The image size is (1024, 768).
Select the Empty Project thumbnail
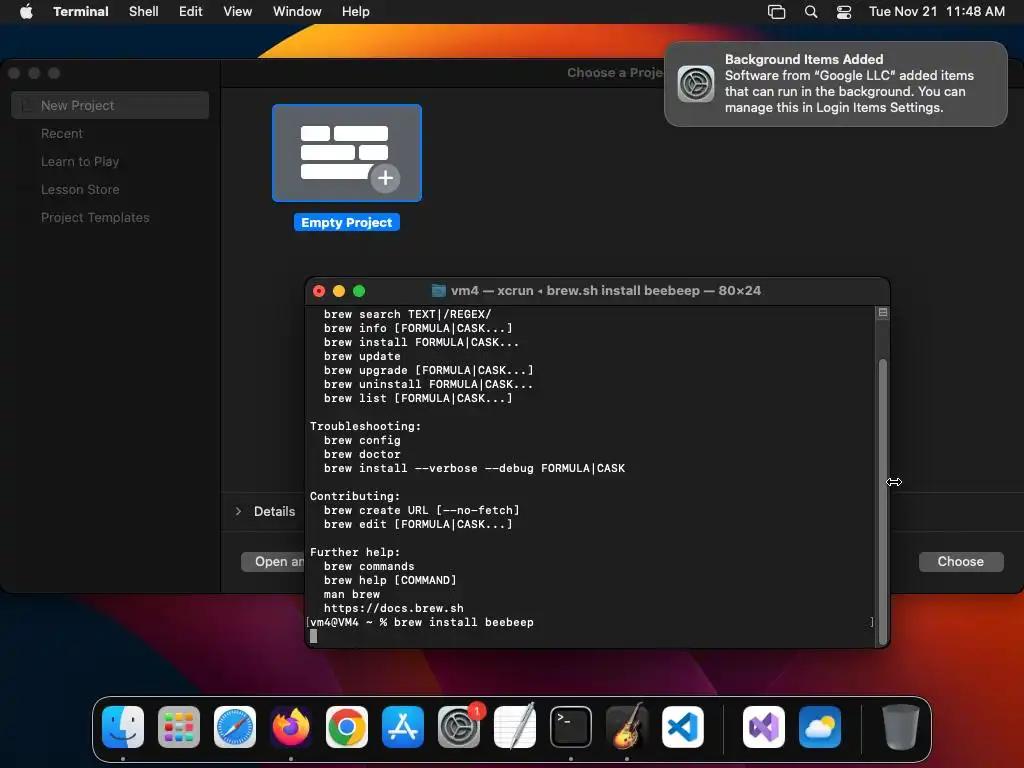coord(347,153)
